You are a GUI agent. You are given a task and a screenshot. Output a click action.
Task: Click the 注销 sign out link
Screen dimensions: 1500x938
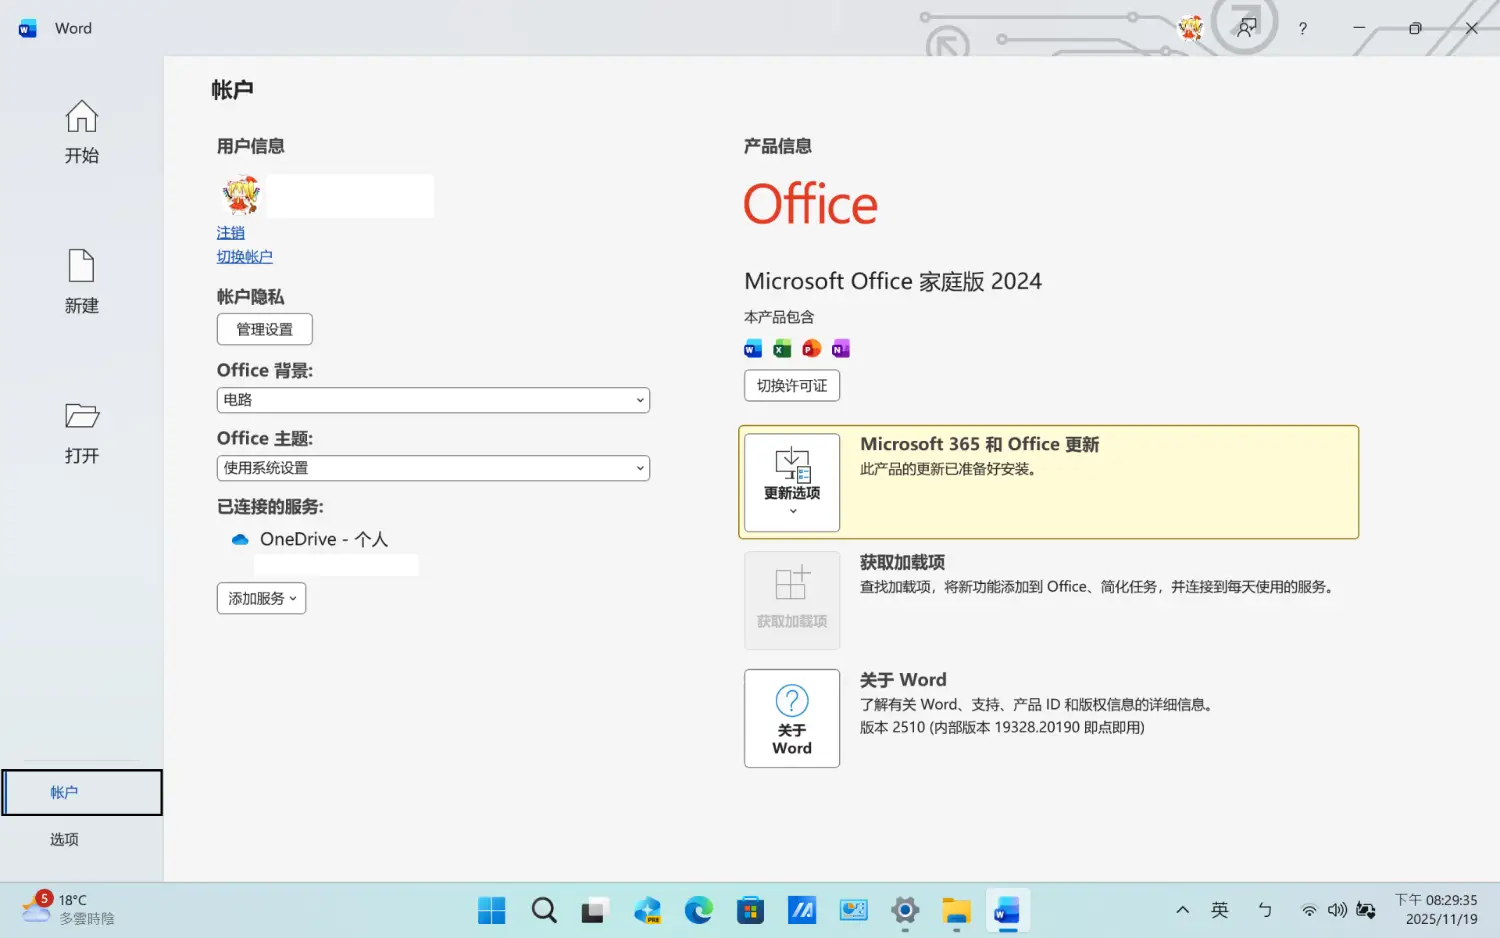[230, 232]
